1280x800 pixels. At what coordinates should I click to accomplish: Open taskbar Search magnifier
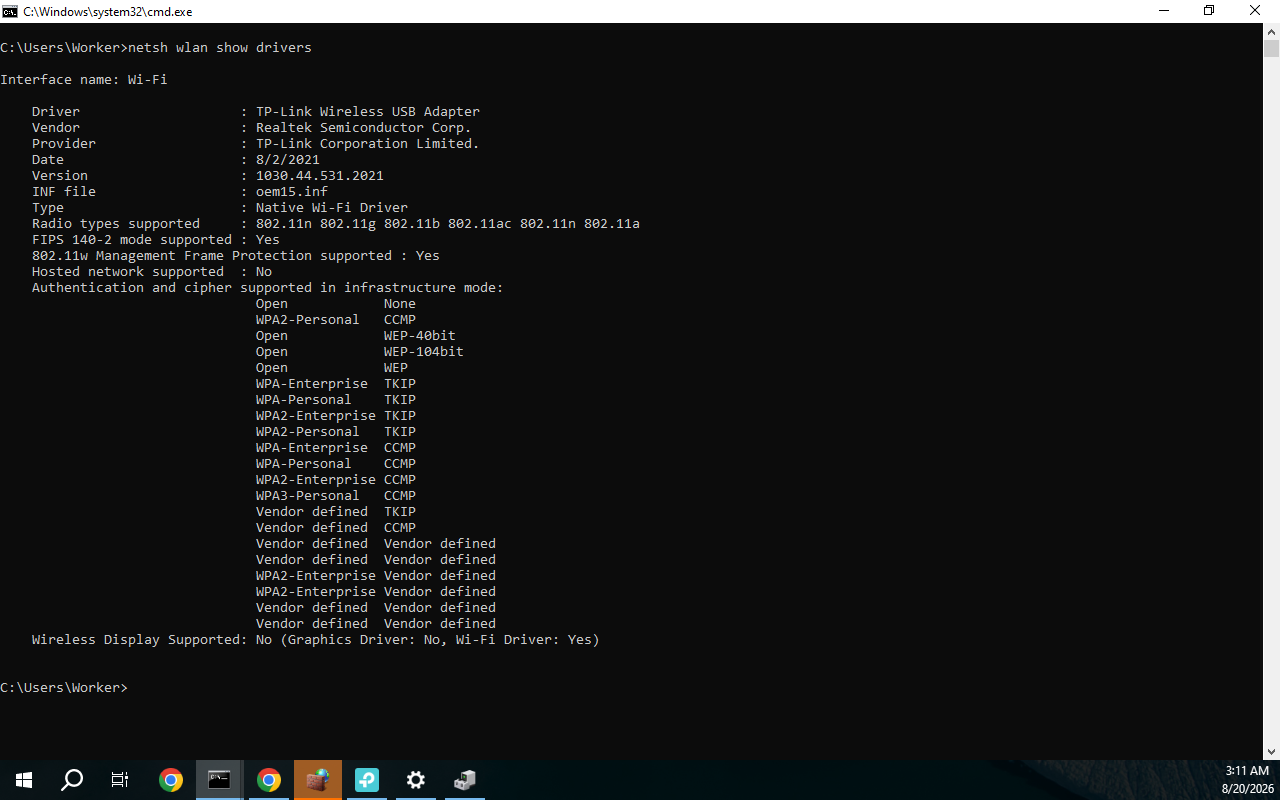point(72,780)
